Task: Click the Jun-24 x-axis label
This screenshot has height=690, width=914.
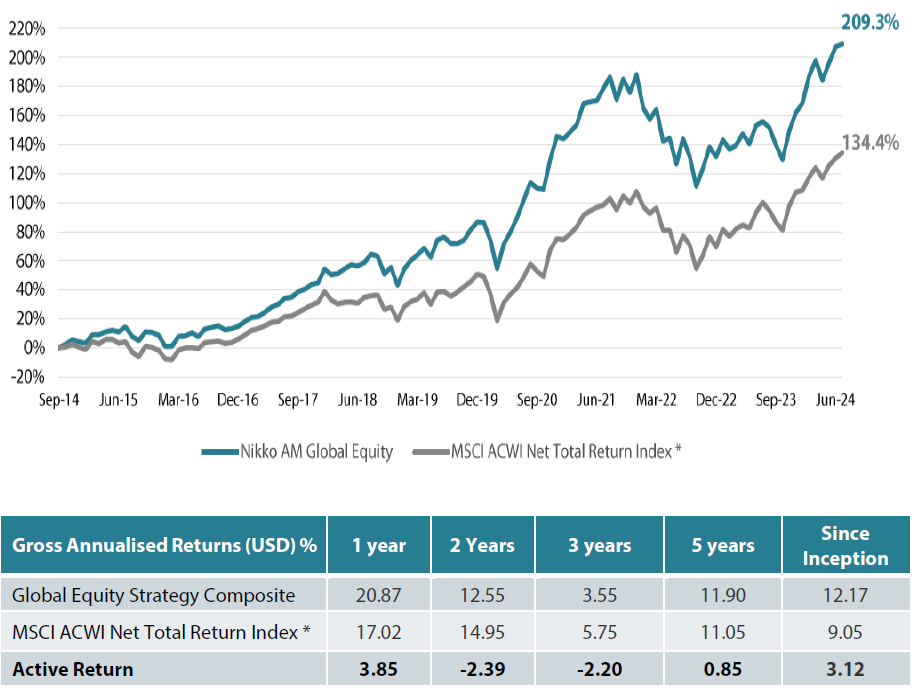Action: click(835, 400)
